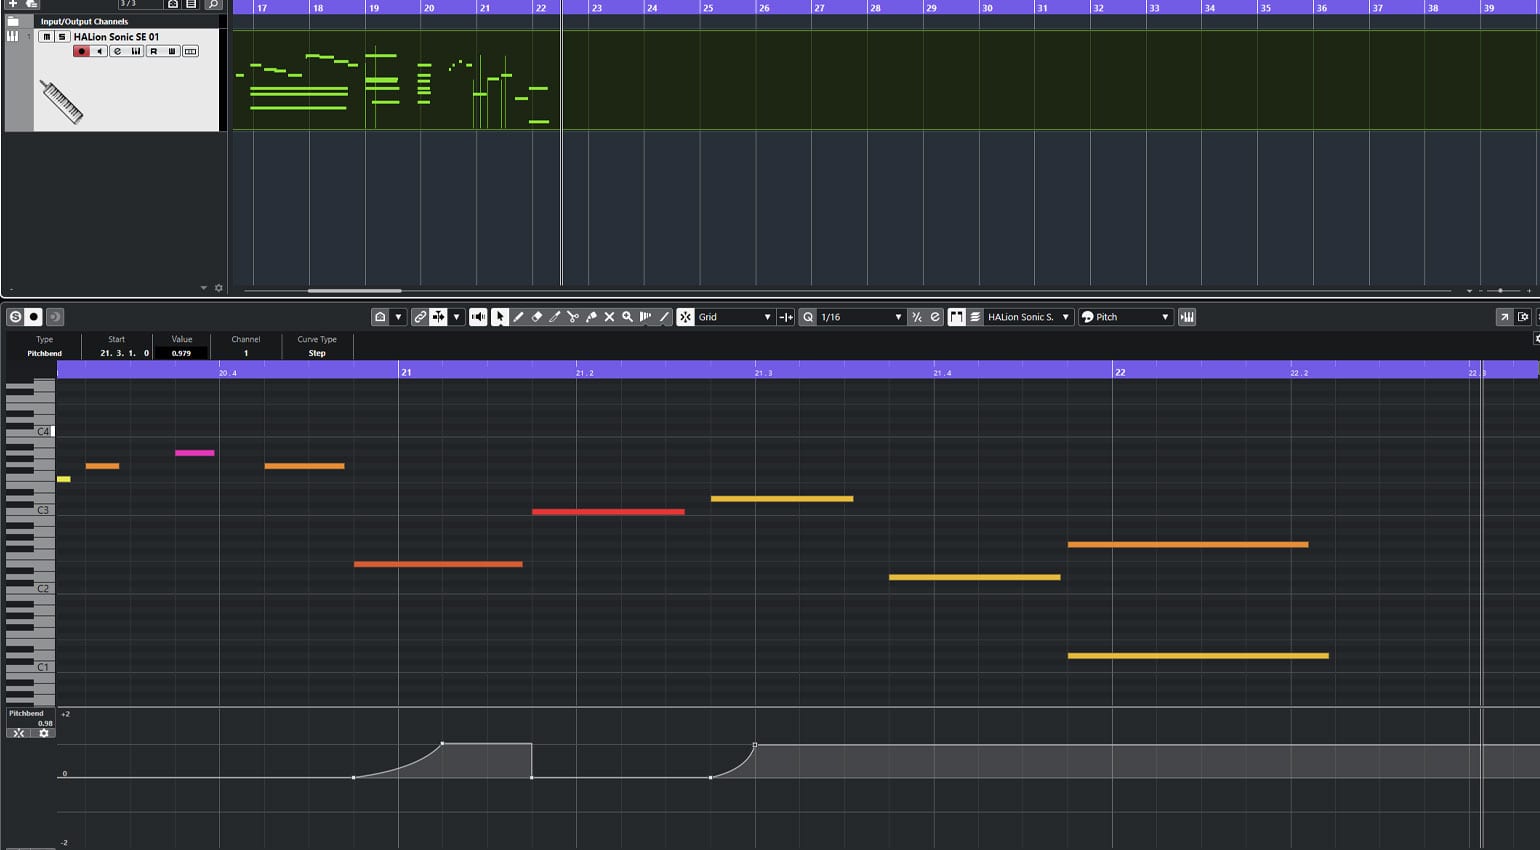Click the horizontal scrollbar in project window
Viewport: 1540px width, 850px height.
354,291
